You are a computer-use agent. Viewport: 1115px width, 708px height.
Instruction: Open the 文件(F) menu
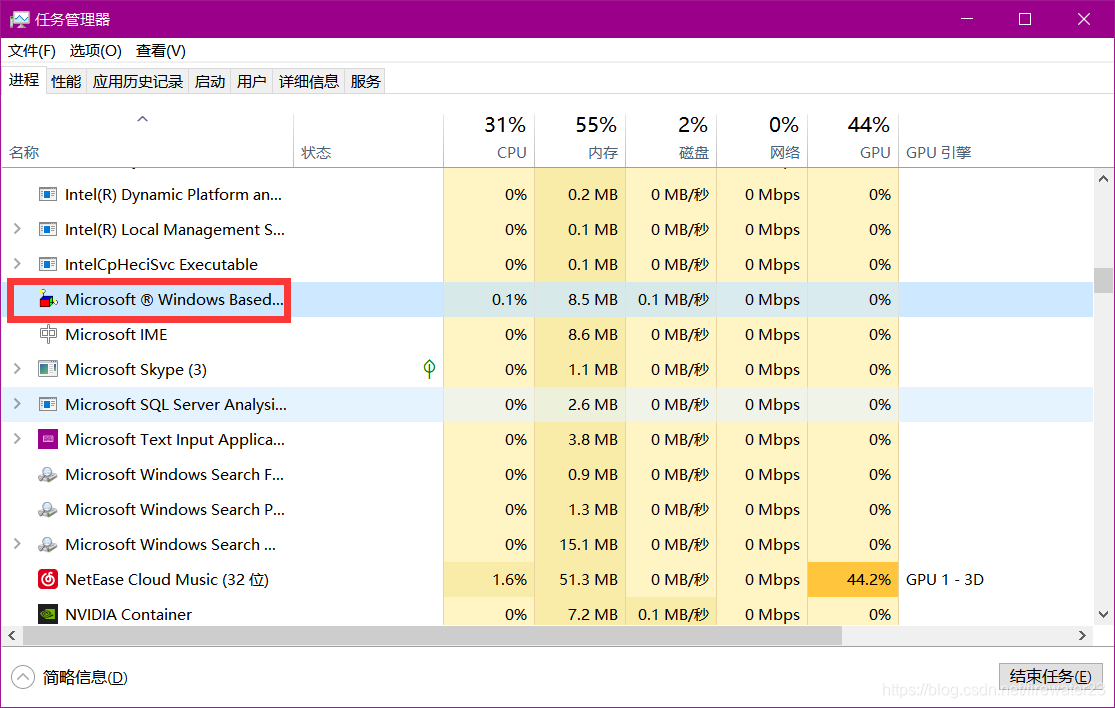click(31, 51)
